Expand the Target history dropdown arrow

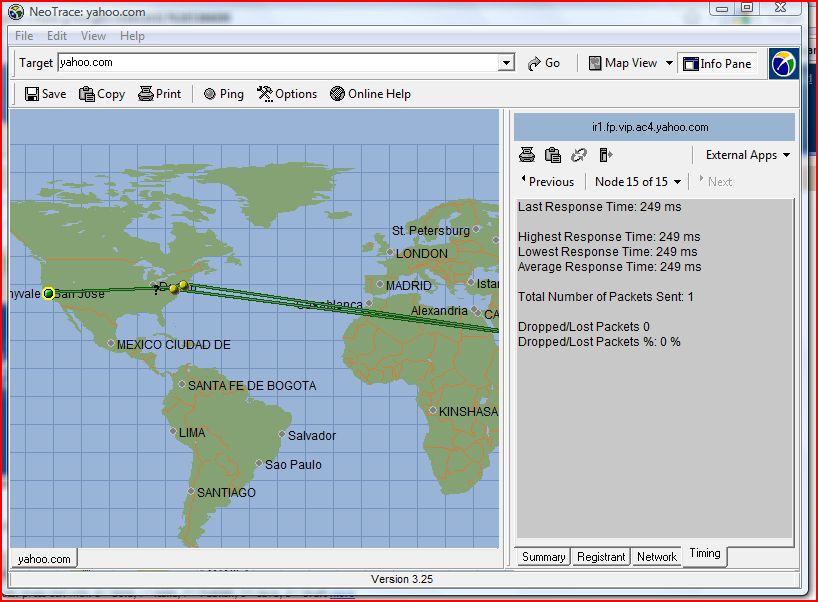coord(506,63)
